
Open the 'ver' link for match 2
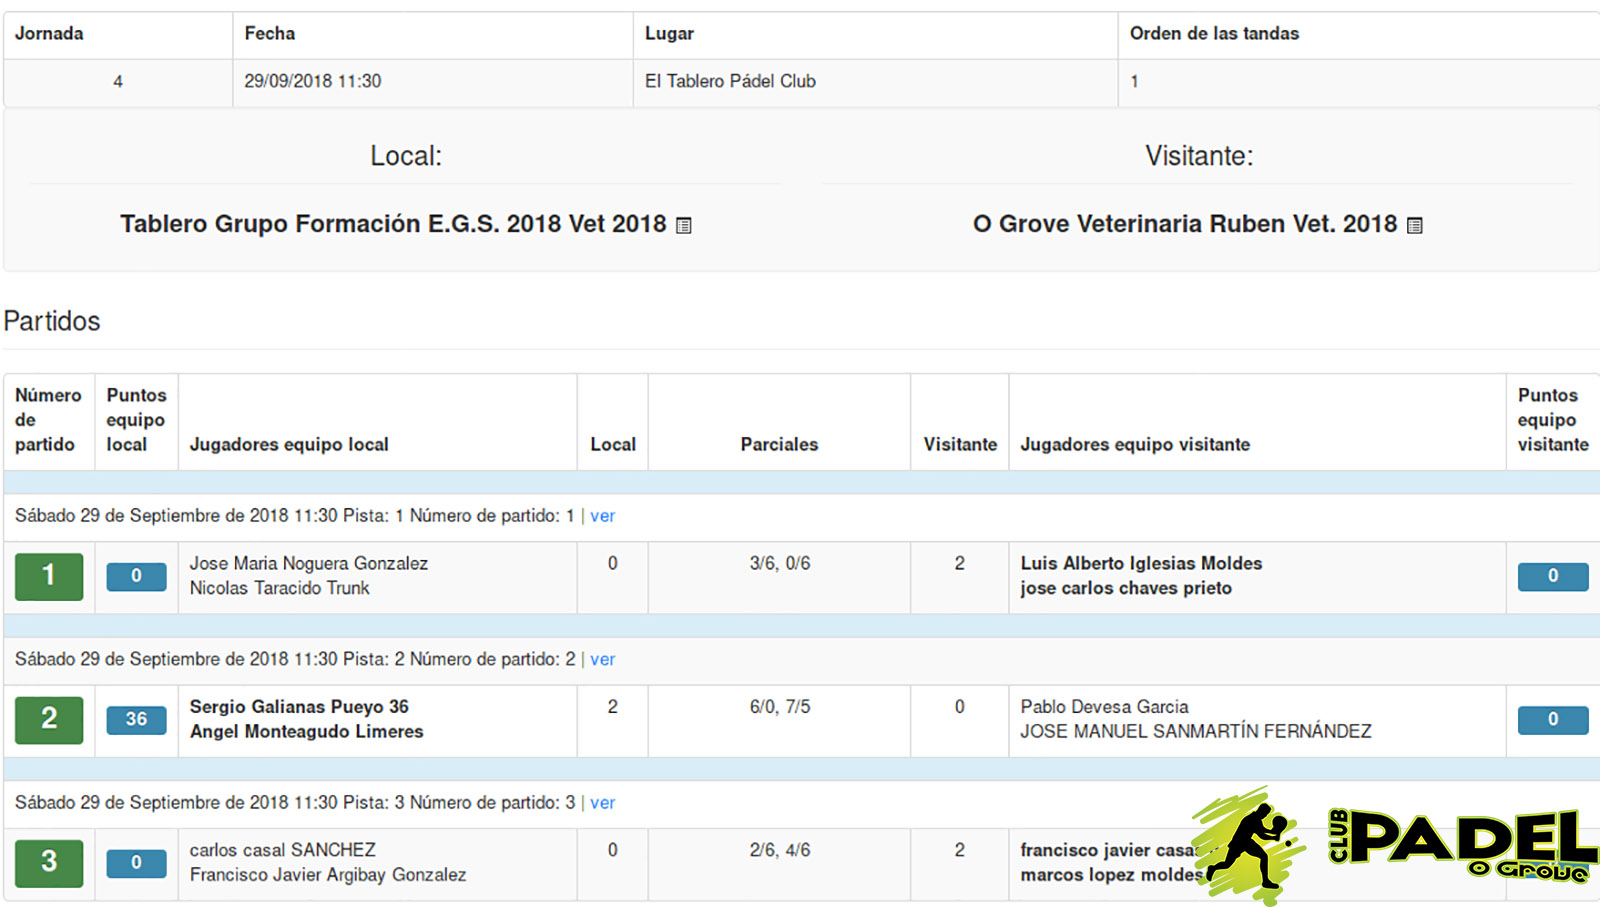click(x=602, y=659)
